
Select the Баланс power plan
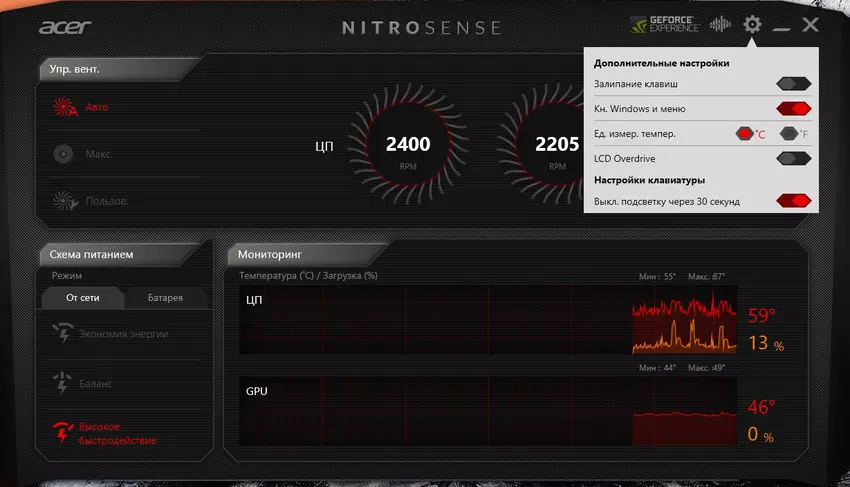point(96,383)
